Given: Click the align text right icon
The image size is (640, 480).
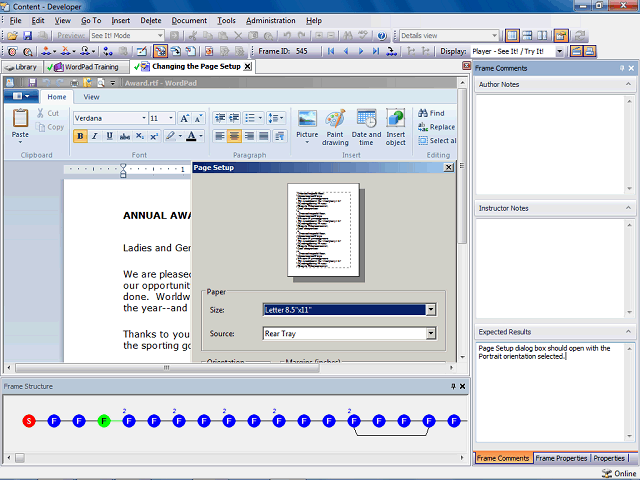Looking at the screenshot, I should (249, 136).
